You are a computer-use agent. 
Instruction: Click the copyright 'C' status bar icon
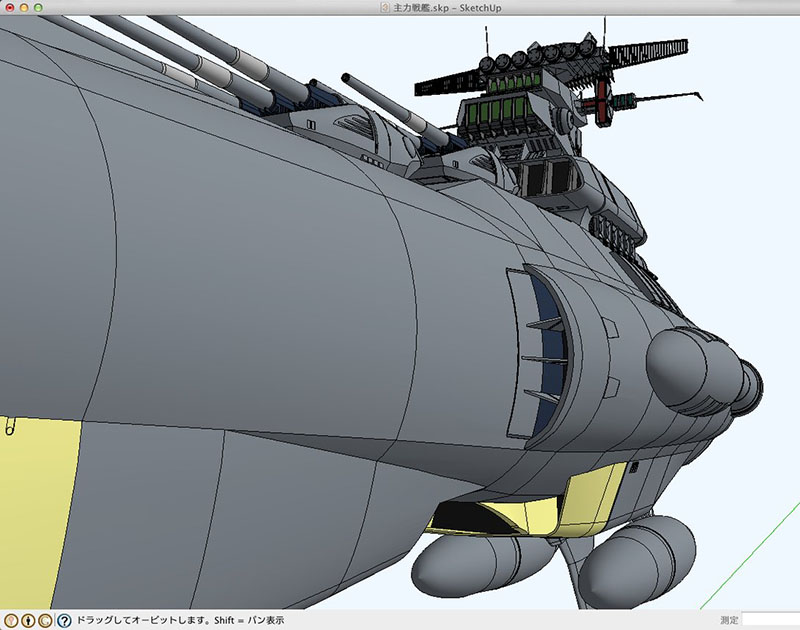point(45,620)
